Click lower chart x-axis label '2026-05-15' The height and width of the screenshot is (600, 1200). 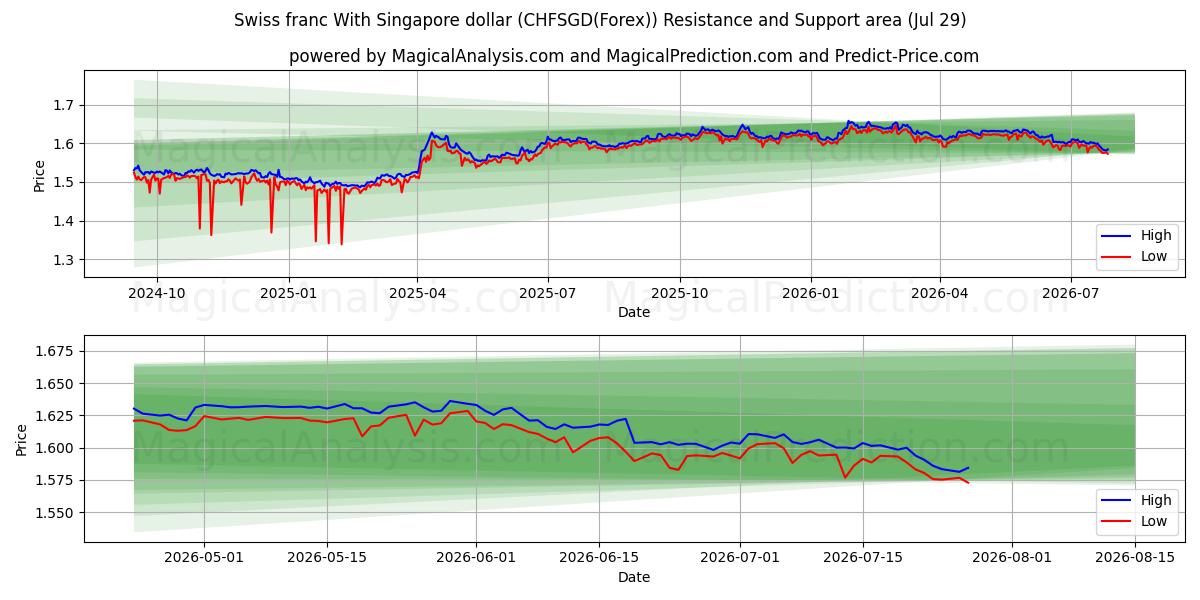coord(328,559)
